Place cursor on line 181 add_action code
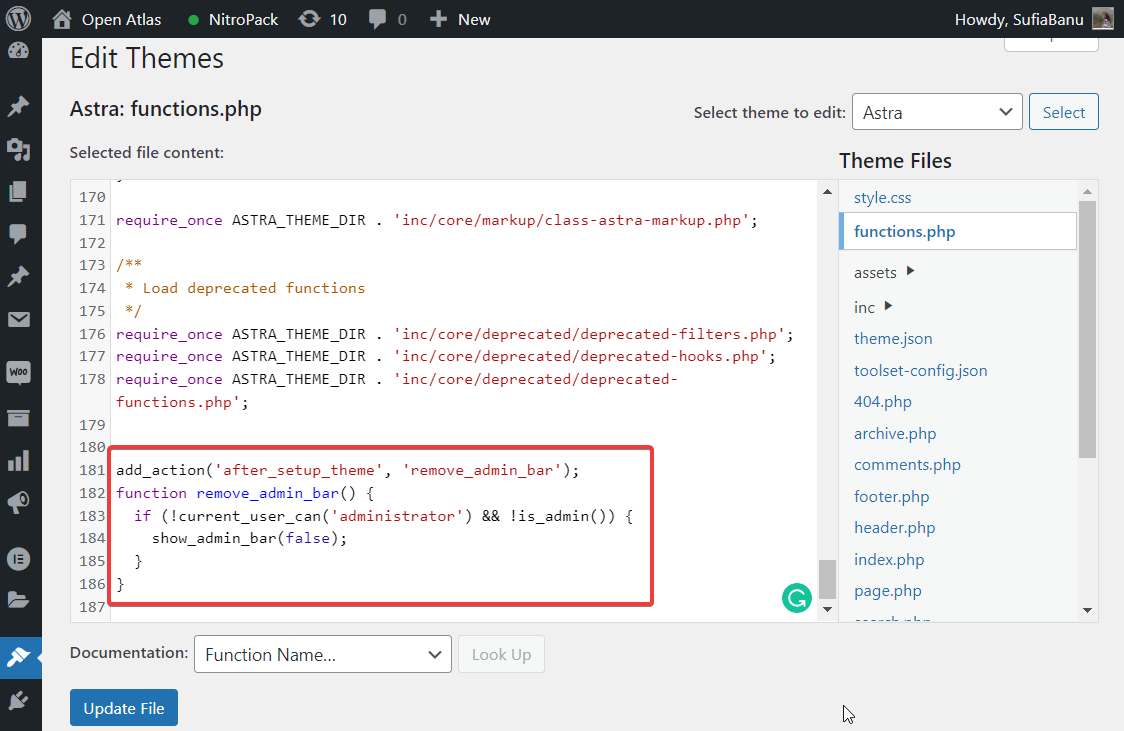This screenshot has height=731, width=1124. [348, 470]
